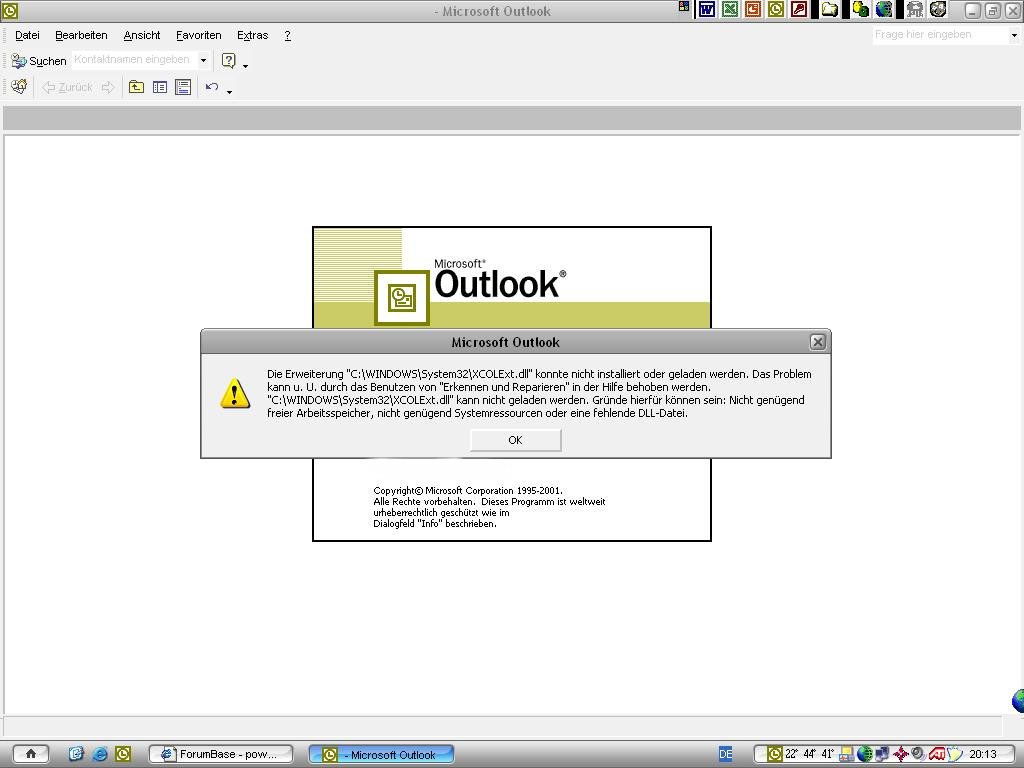Click the yellow warning icon in dialog
Viewport: 1024px width, 768px height.
[234, 393]
